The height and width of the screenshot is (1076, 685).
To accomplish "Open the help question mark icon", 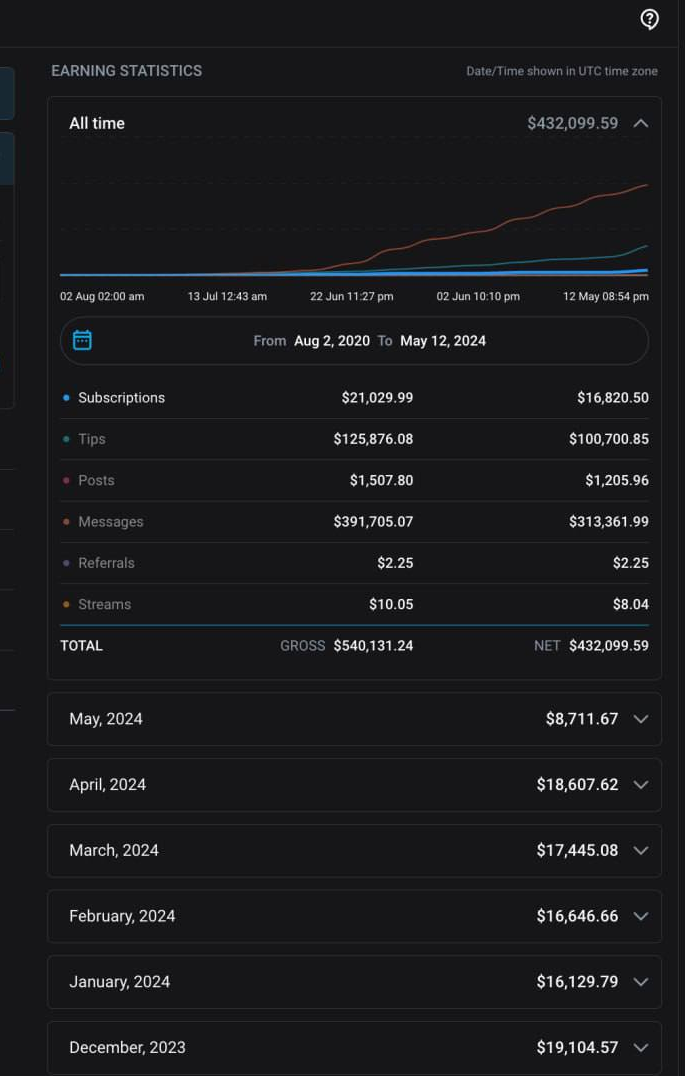I will pos(649,19).
